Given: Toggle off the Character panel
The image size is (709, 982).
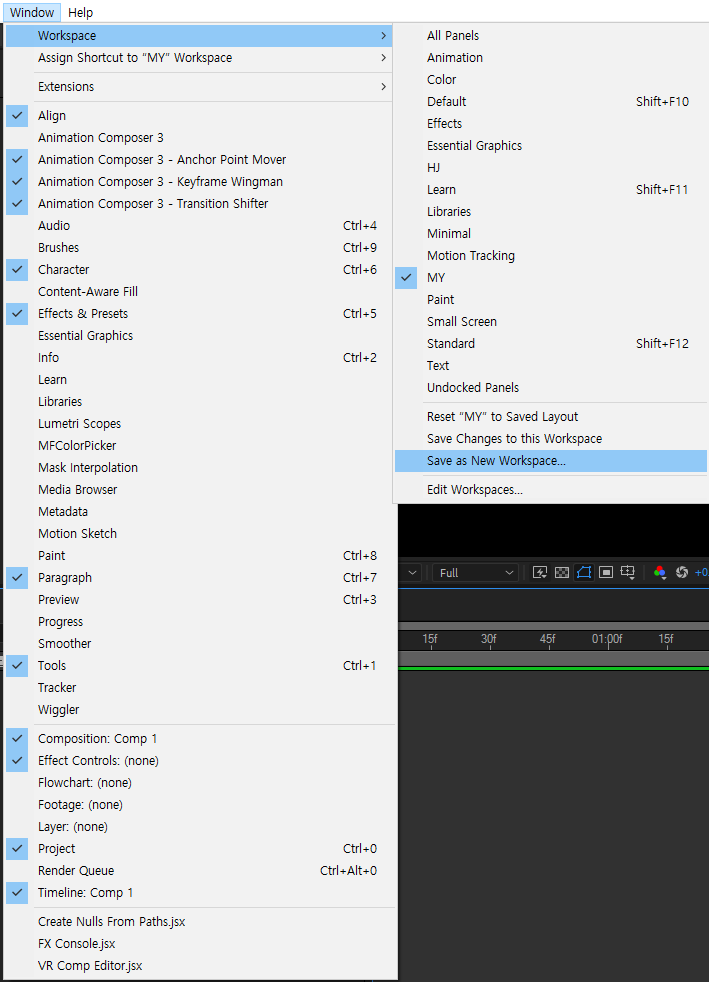Looking at the screenshot, I should tap(199, 270).
